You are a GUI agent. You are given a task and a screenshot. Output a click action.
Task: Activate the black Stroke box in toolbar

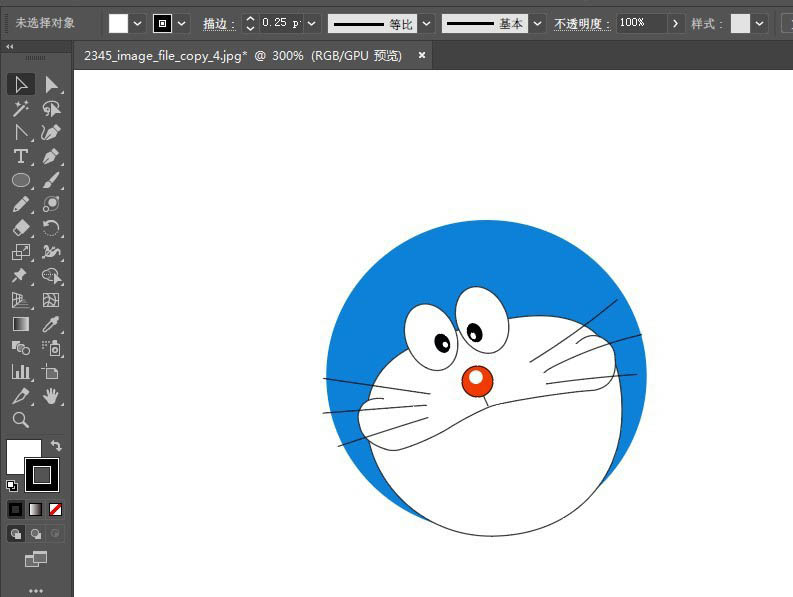click(x=42, y=475)
